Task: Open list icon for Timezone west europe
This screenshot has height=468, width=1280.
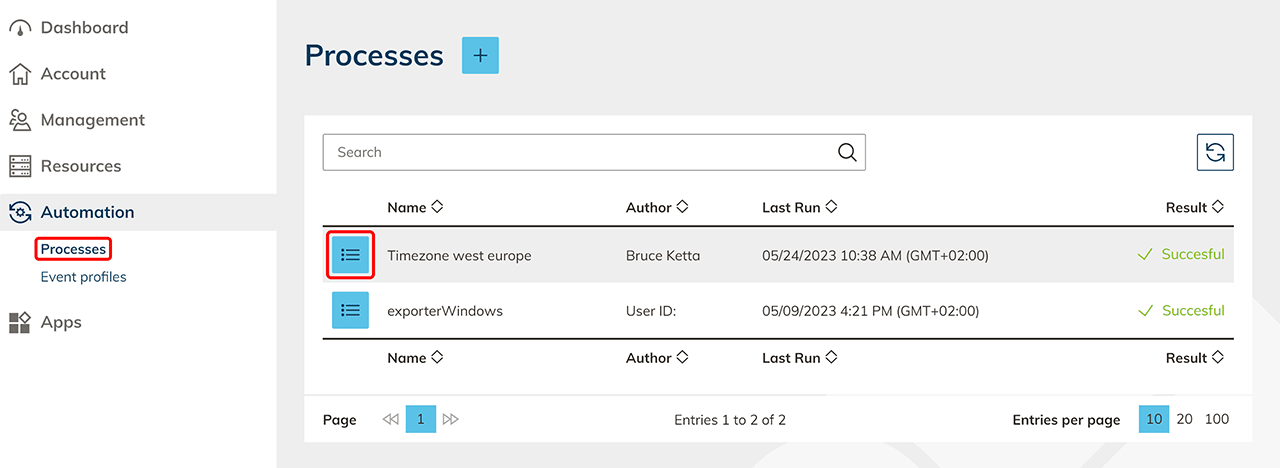Action: 350,255
